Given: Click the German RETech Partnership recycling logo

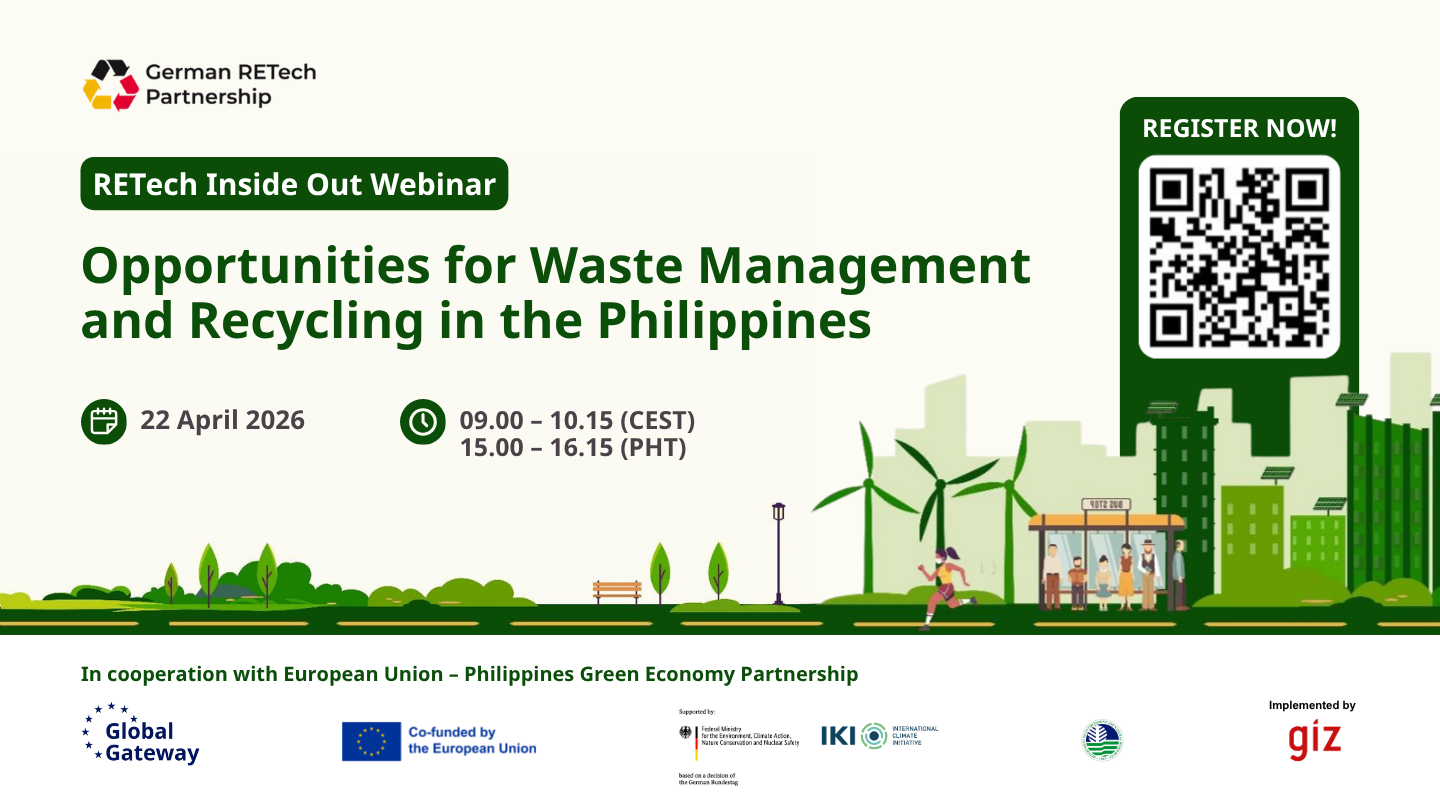Looking at the screenshot, I should 111,85.
